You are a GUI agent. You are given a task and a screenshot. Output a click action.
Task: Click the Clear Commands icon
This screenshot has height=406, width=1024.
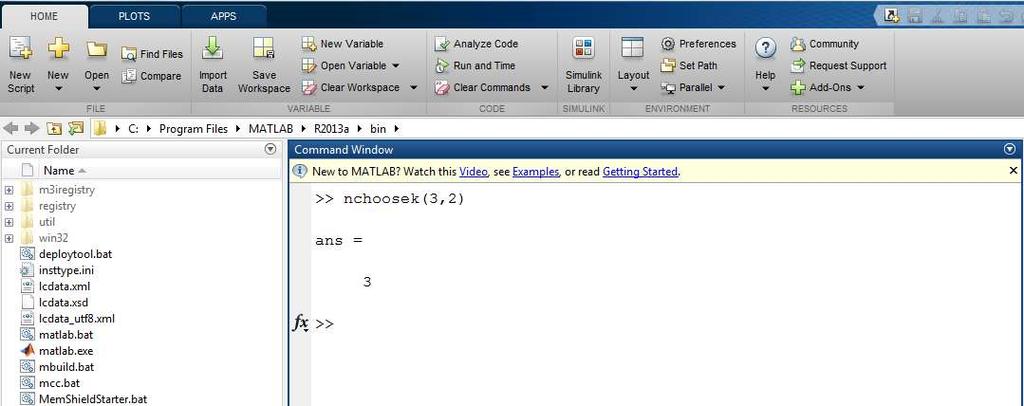pos(442,87)
